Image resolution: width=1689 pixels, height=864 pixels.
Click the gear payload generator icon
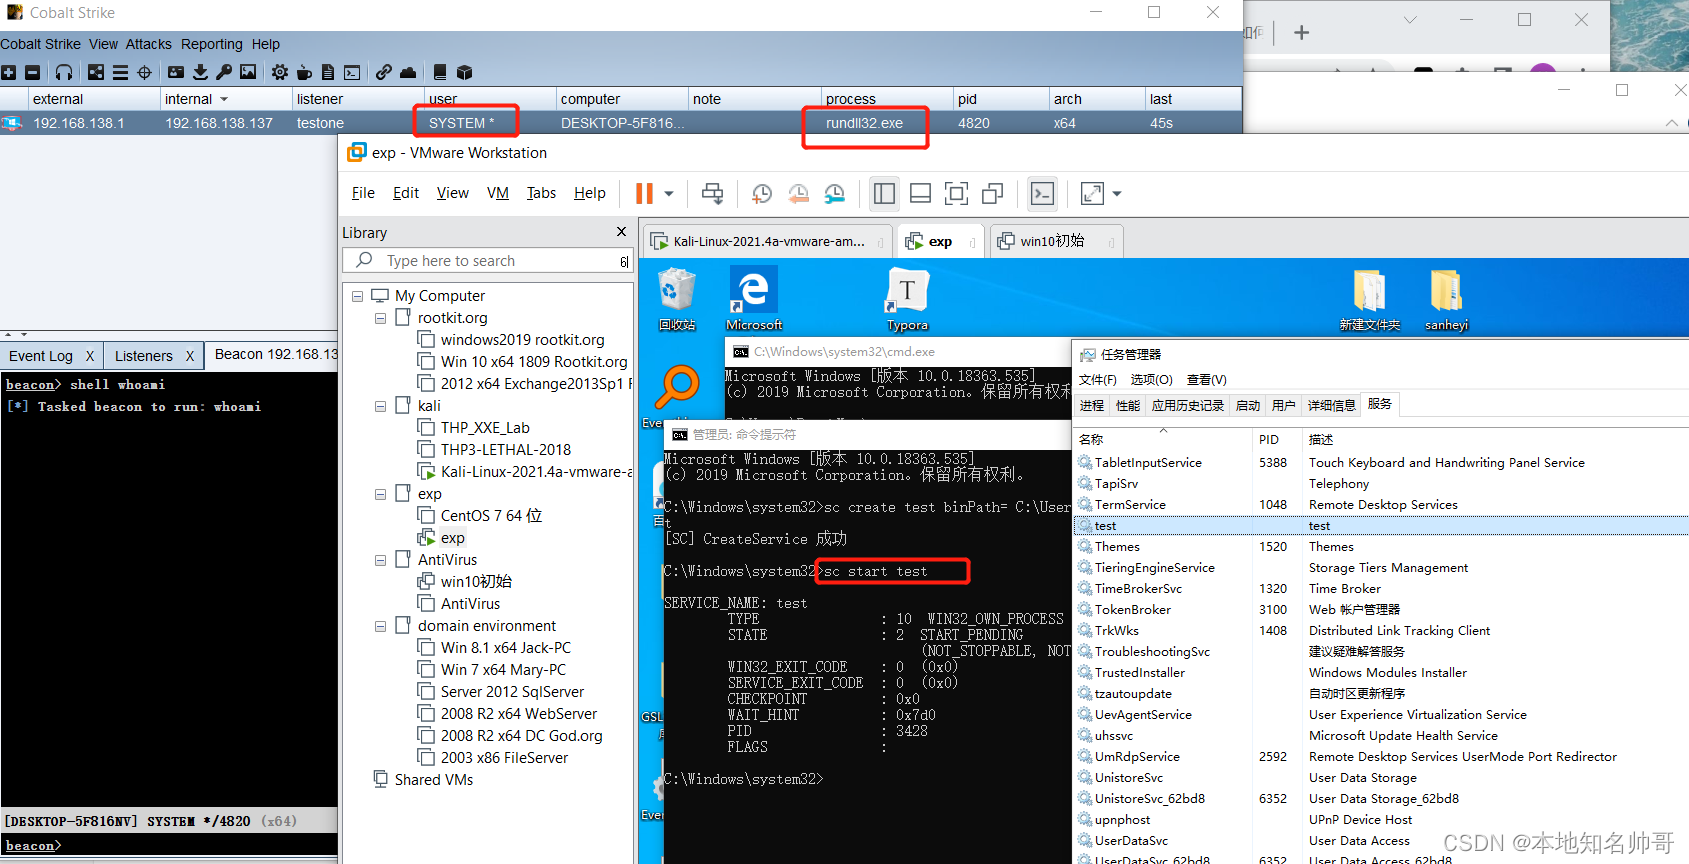280,72
